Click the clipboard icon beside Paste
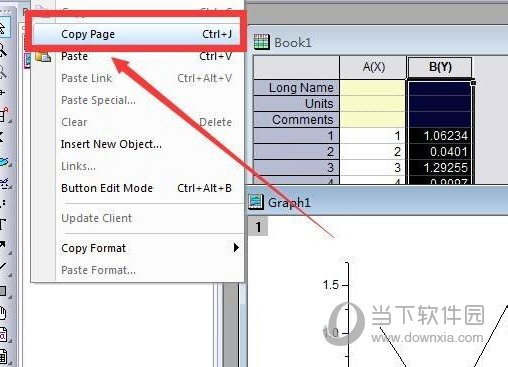 [x=43, y=57]
